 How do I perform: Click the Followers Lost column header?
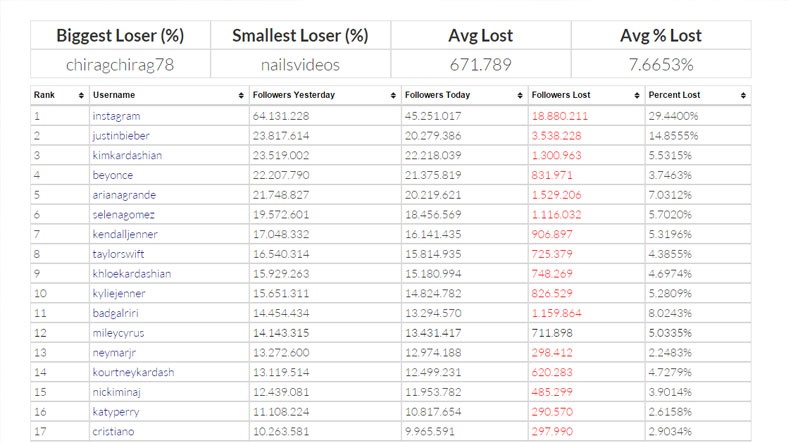[561, 95]
